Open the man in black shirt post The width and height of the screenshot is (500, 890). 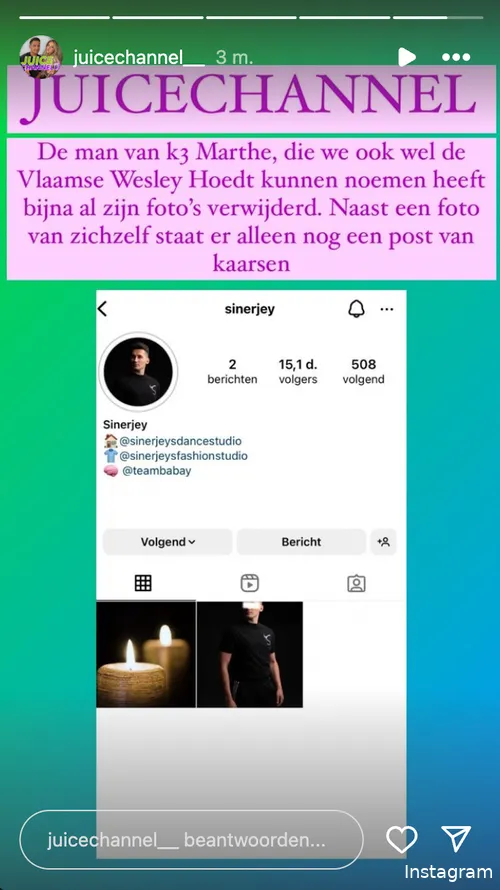click(250, 654)
